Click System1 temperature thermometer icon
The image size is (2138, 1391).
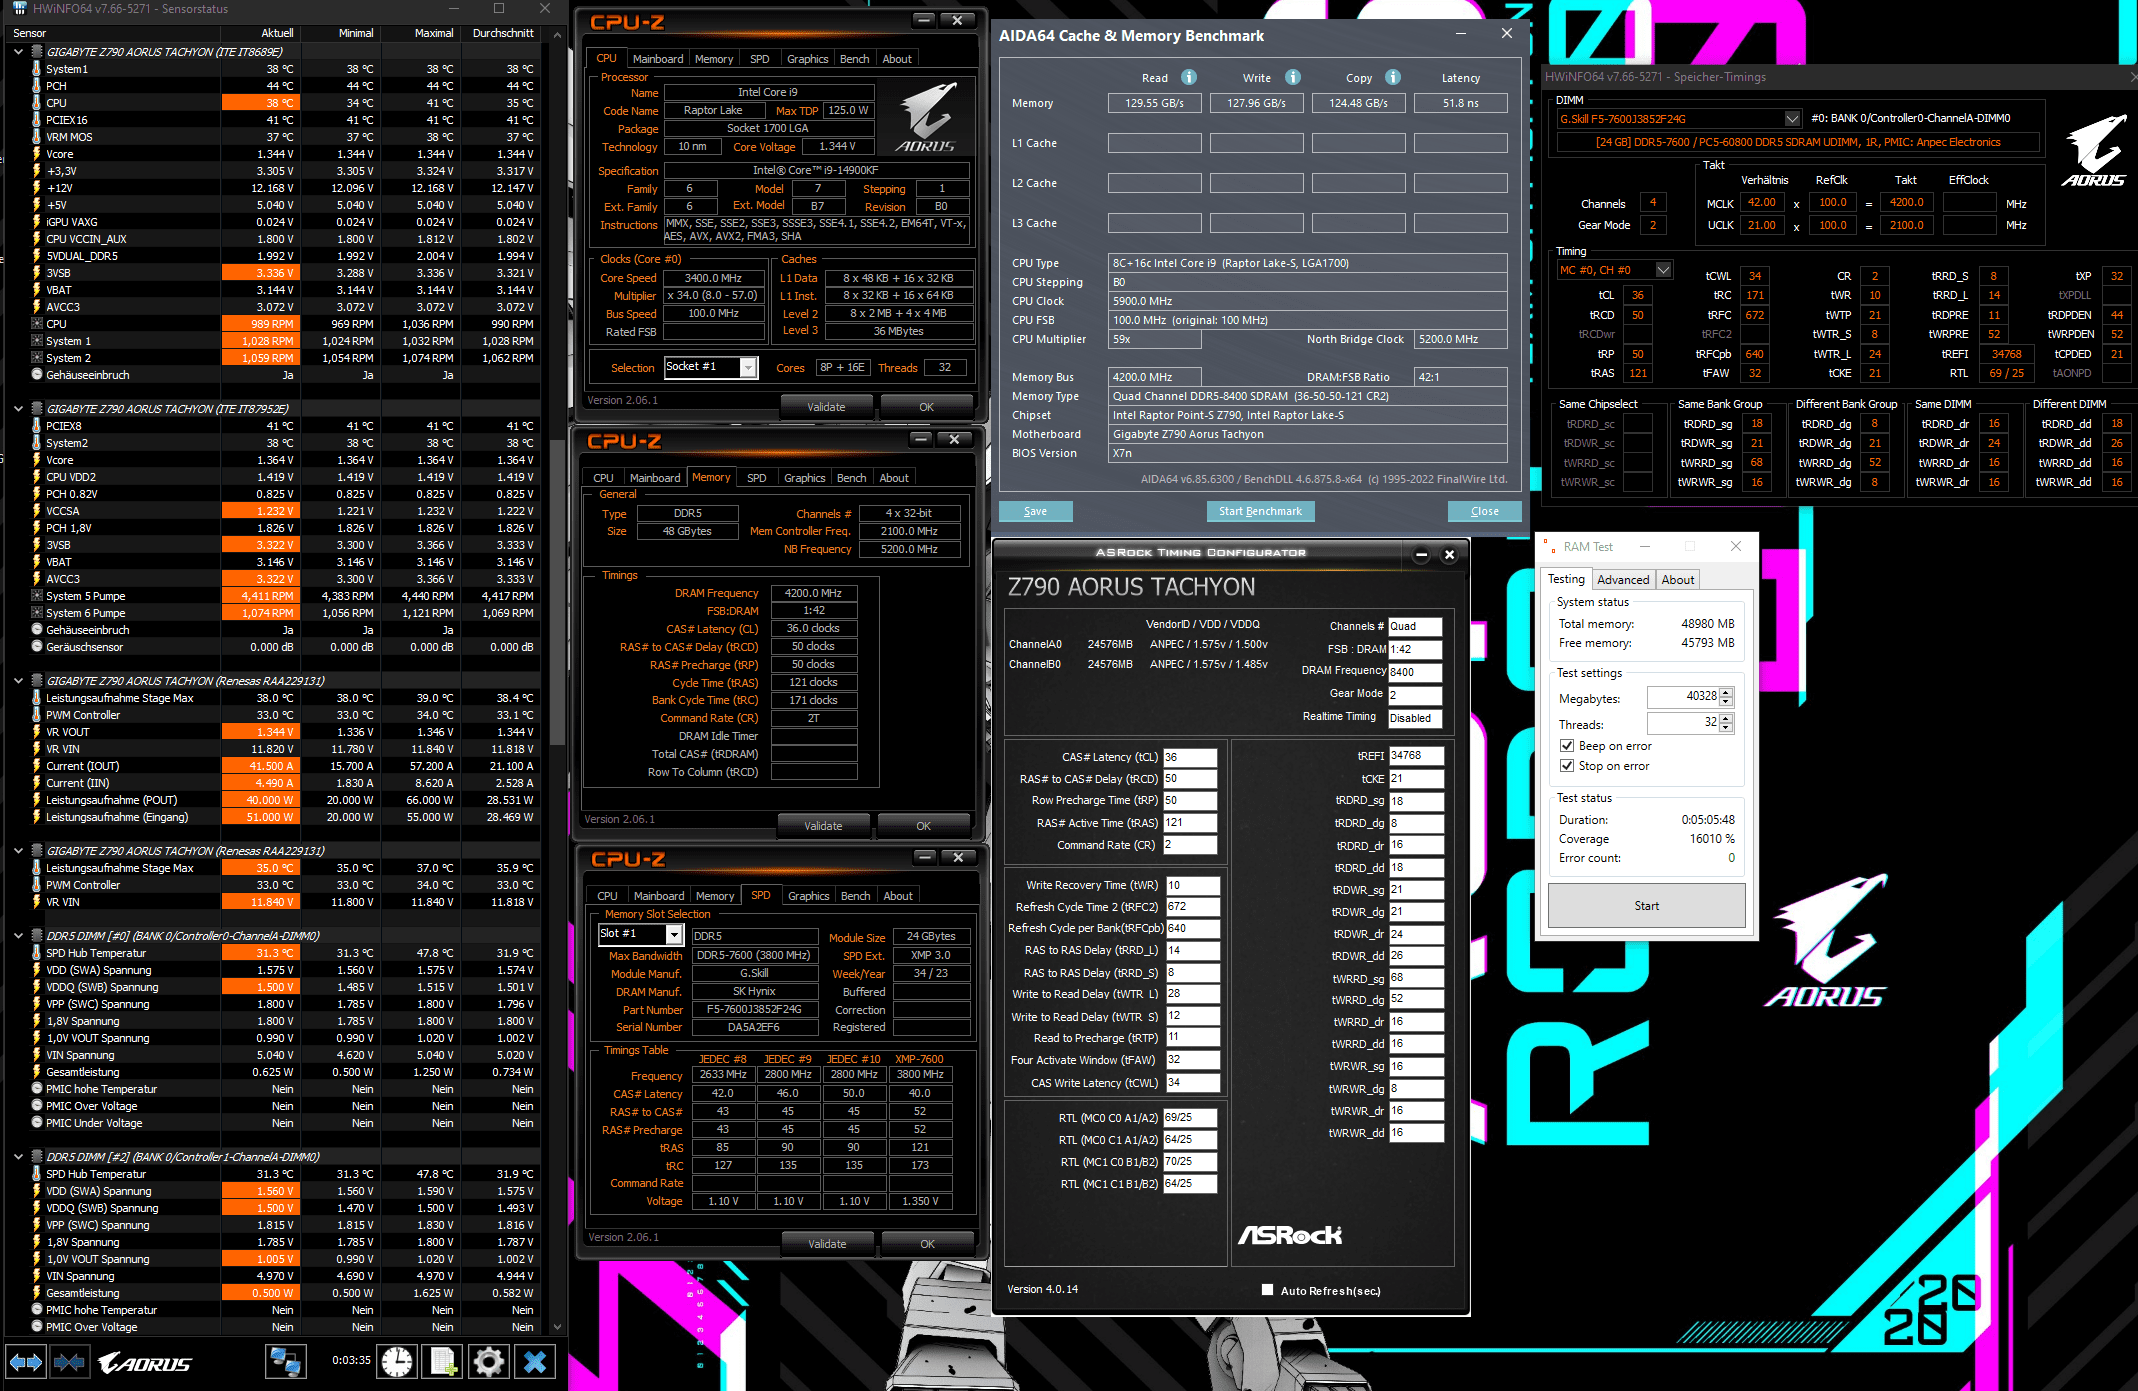point(37,69)
